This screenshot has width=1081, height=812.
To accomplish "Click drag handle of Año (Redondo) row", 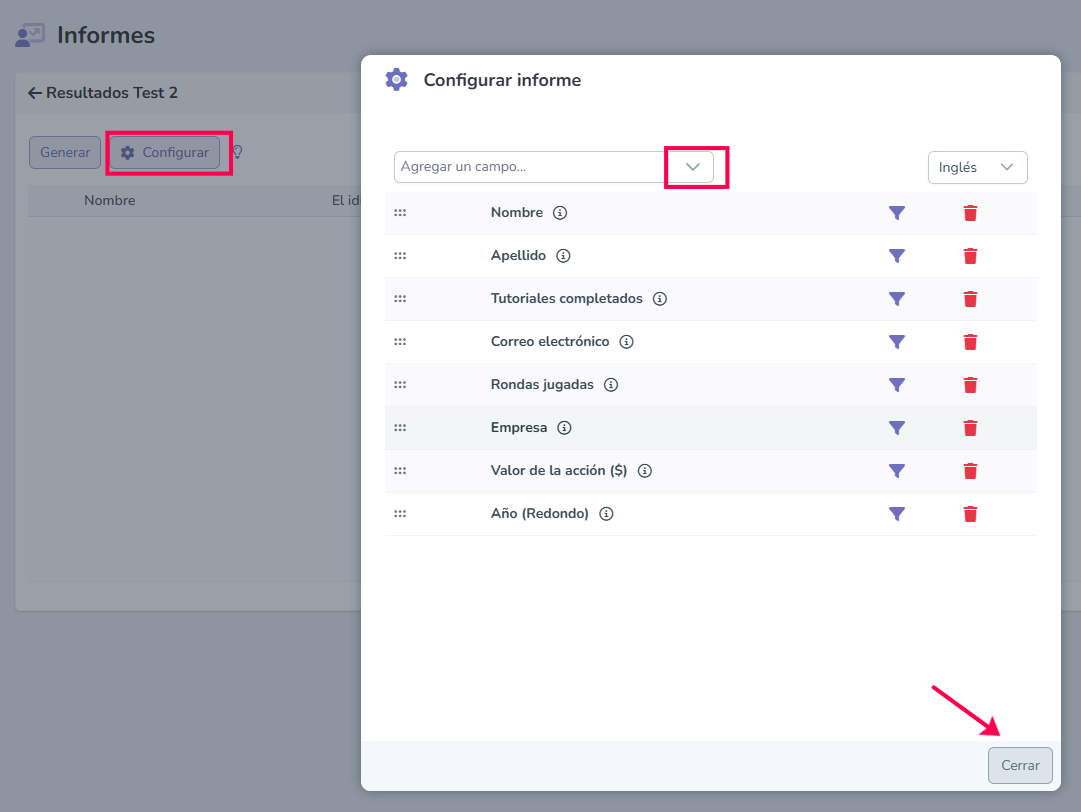I will coord(400,514).
